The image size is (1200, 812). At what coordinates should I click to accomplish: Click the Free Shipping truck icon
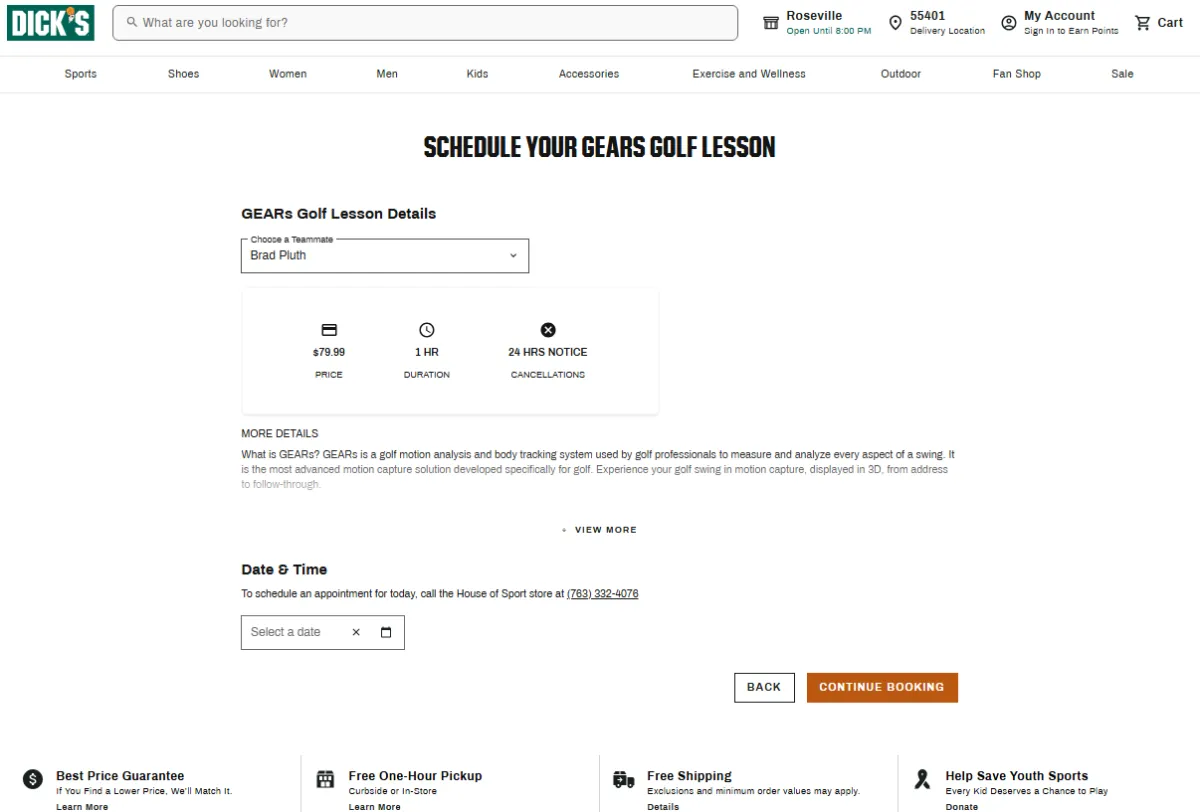pyautogui.click(x=624, y=779)
